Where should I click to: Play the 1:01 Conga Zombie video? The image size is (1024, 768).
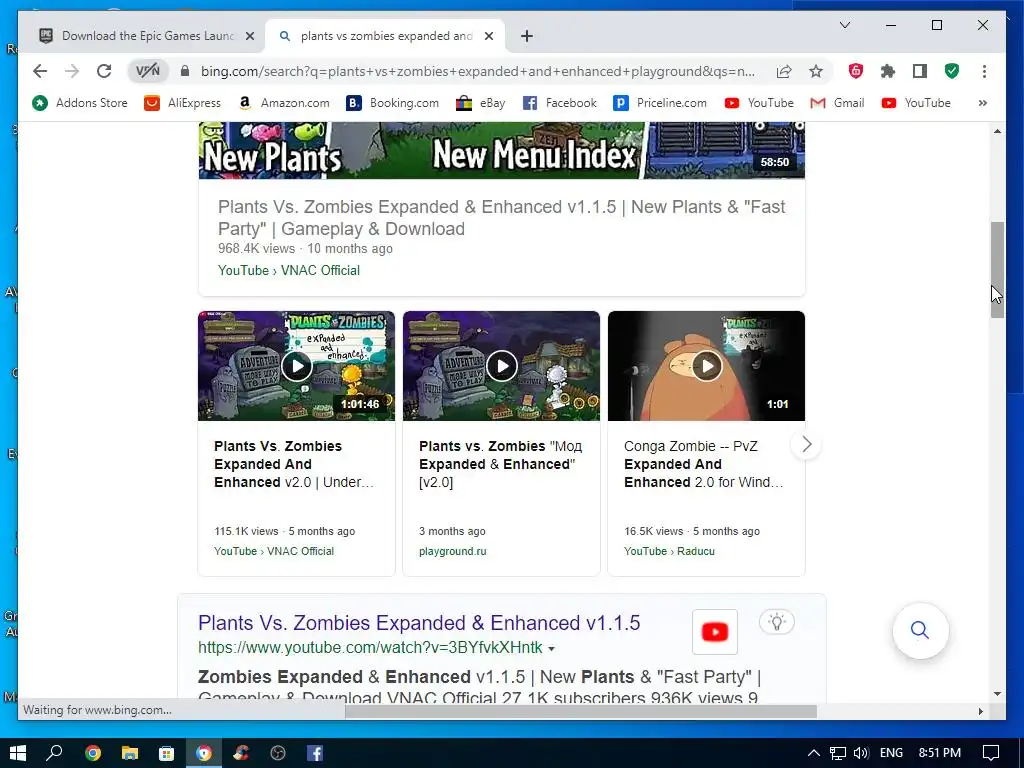(707, 366)
